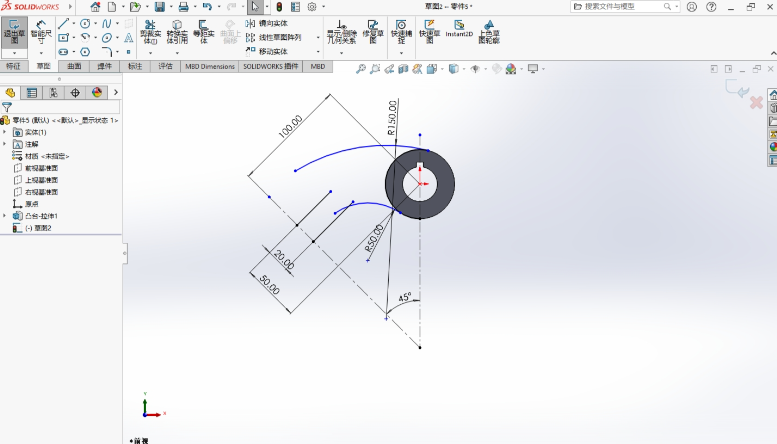The image size is (777, 444).
Task: Click Display/Delete Relations (显示/删除几何关系)
Action: pos(341,32)
